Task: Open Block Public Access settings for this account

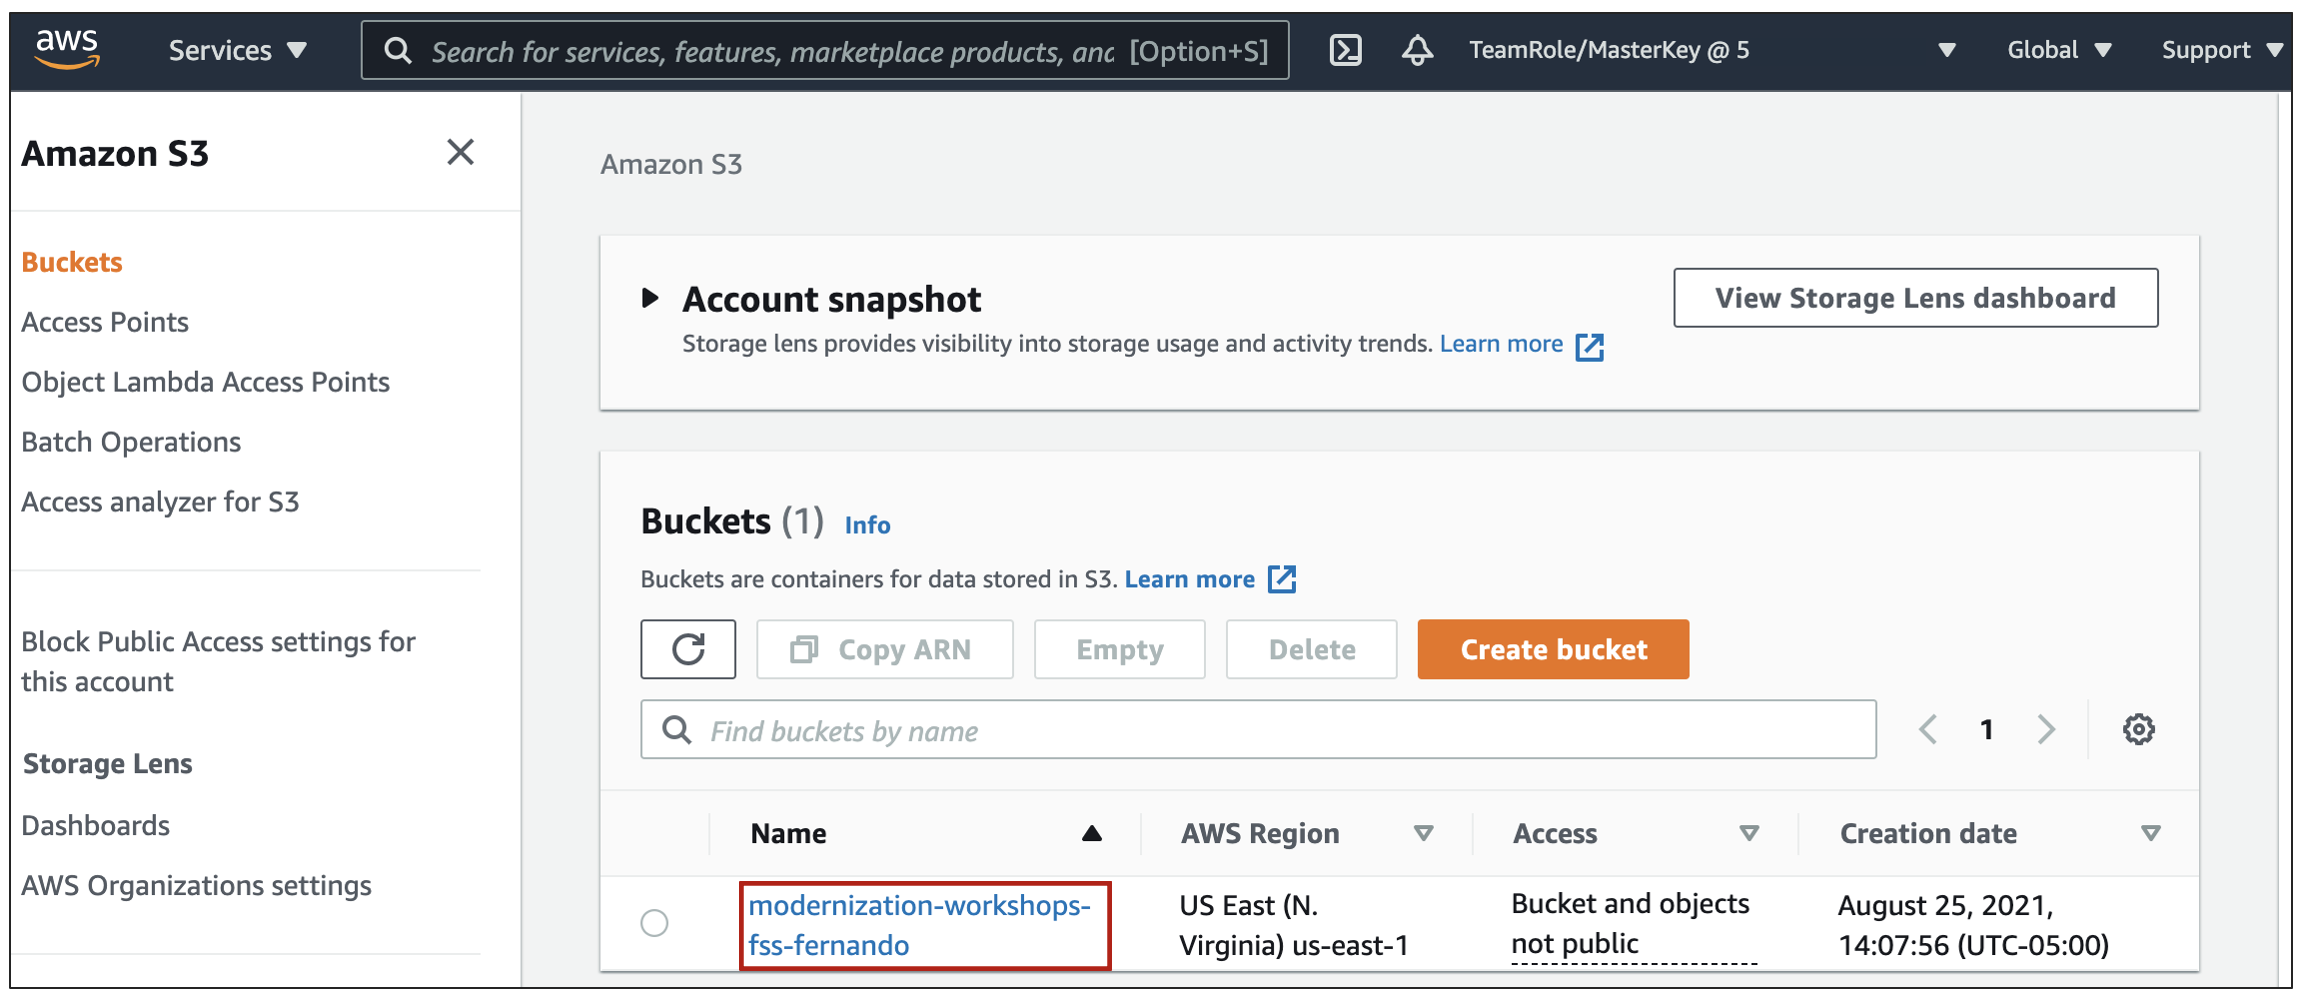Action: 218,662
